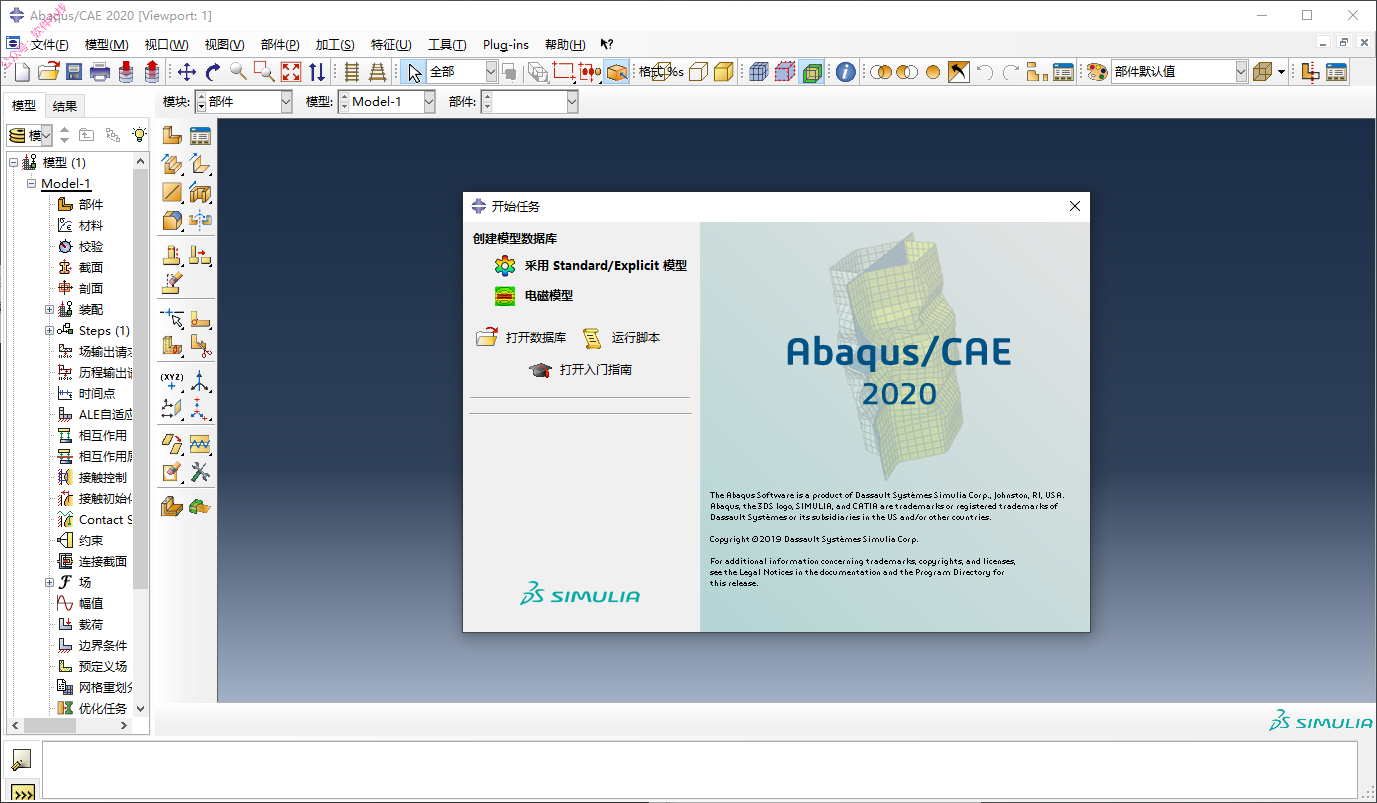Toggle the highlighted blue cube selection option
This screenshot has width=1377, height=803.
click(x=617, y=72)
